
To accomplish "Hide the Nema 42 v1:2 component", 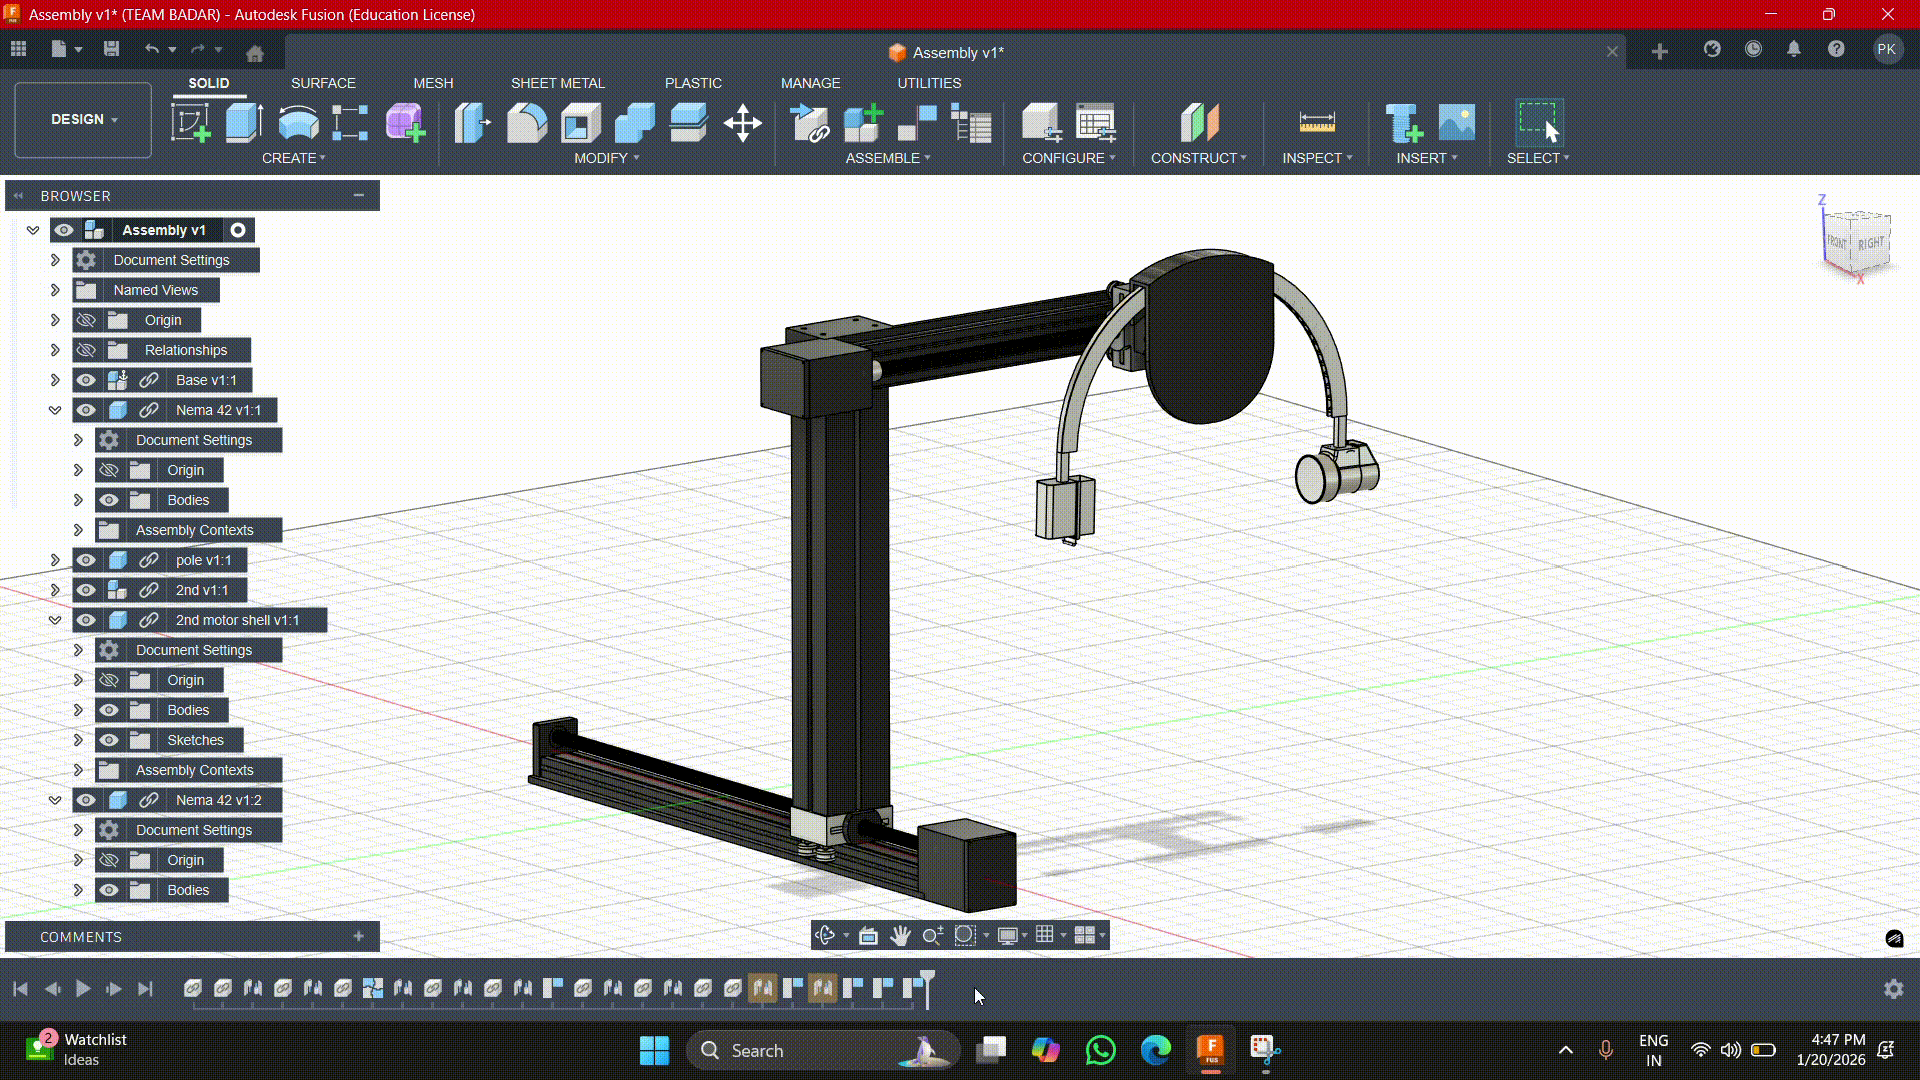I will coord(86,800).
